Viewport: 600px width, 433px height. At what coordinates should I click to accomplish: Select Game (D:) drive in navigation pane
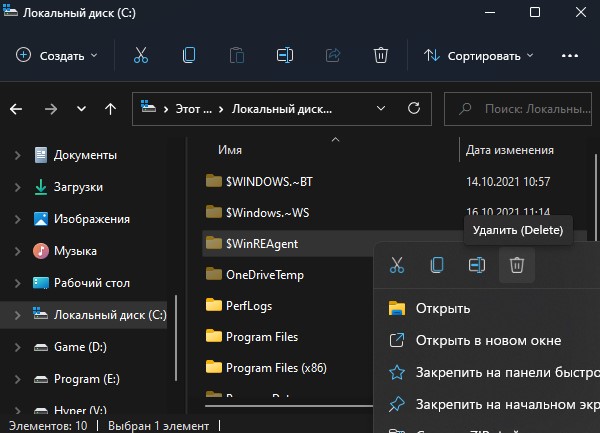click(x=80, y=347)
